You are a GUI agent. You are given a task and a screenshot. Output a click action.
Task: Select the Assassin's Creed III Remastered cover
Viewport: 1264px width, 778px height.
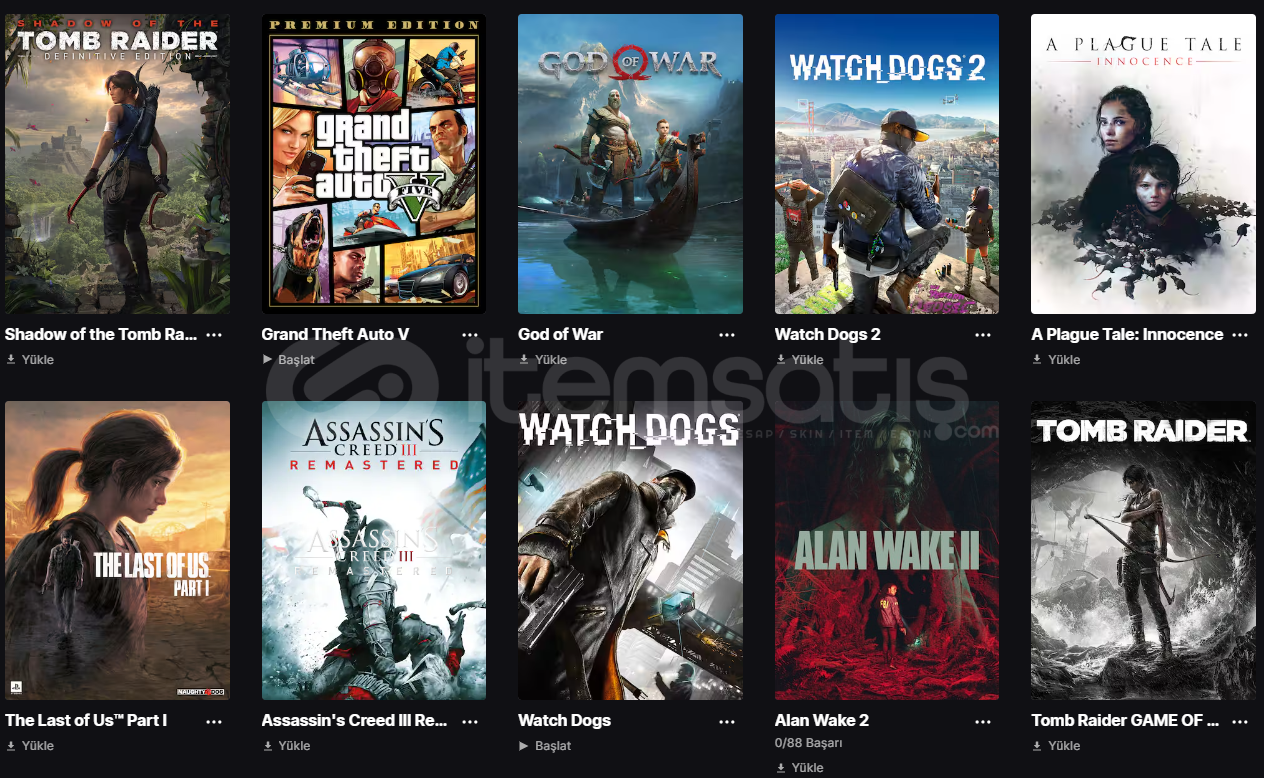pyautogui.click(x=374, y=551)
